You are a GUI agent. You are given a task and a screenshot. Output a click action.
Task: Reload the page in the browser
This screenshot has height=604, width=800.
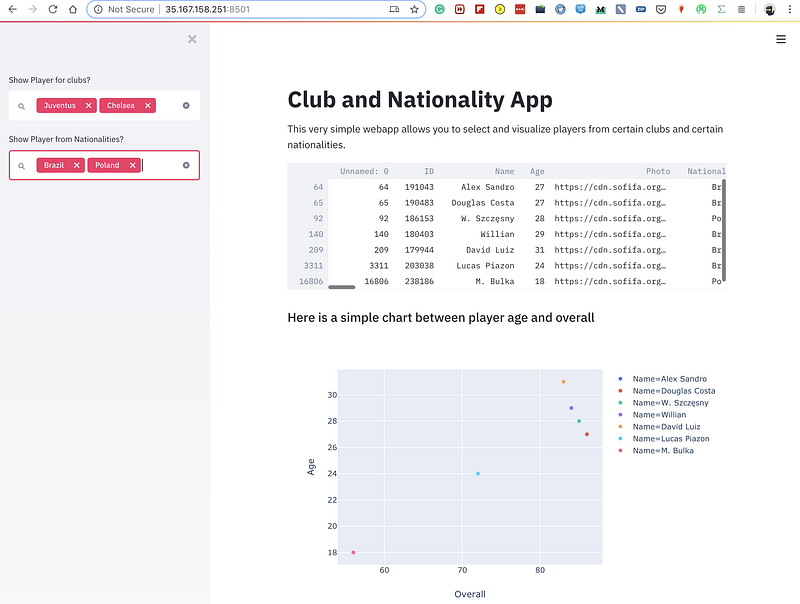[53, 9]
